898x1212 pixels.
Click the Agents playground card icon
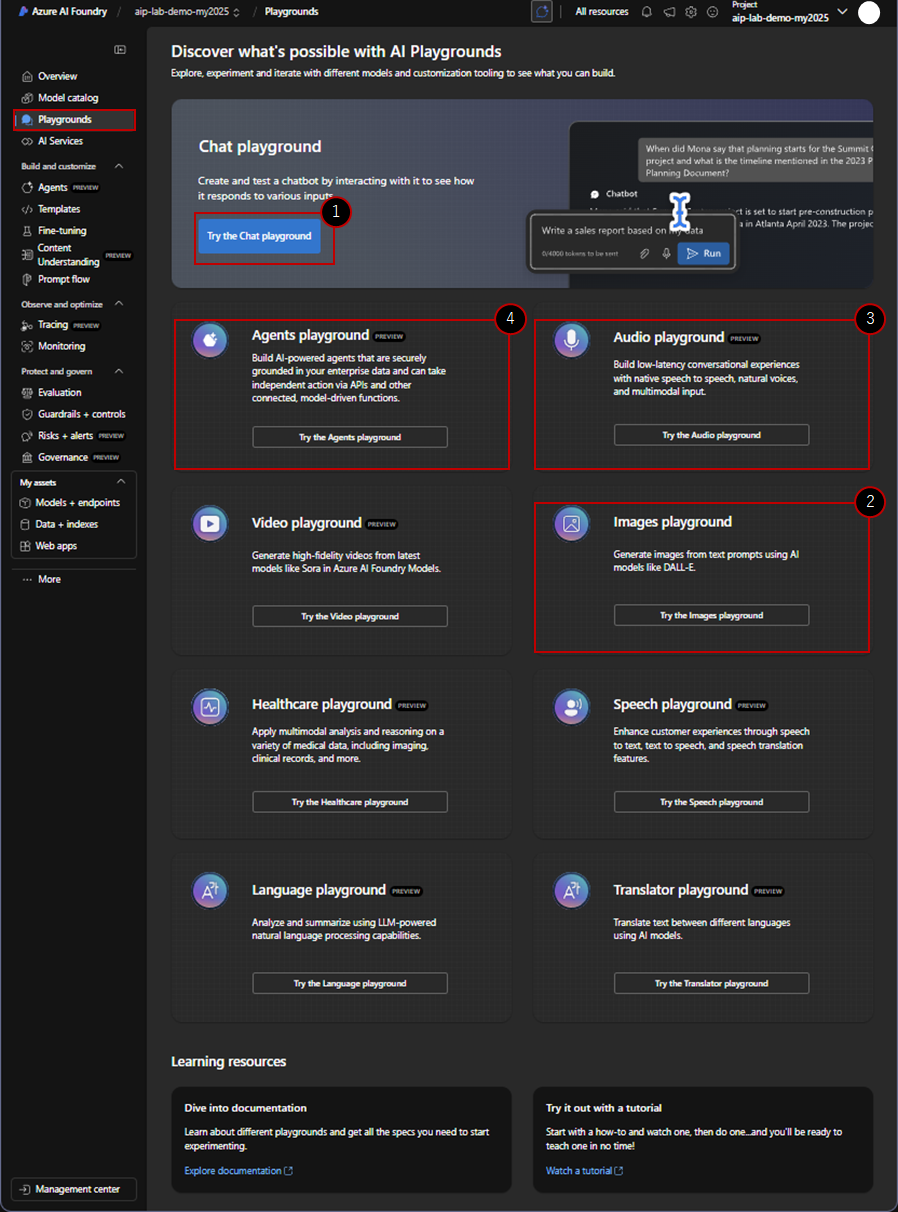click(x=210, y=340)
